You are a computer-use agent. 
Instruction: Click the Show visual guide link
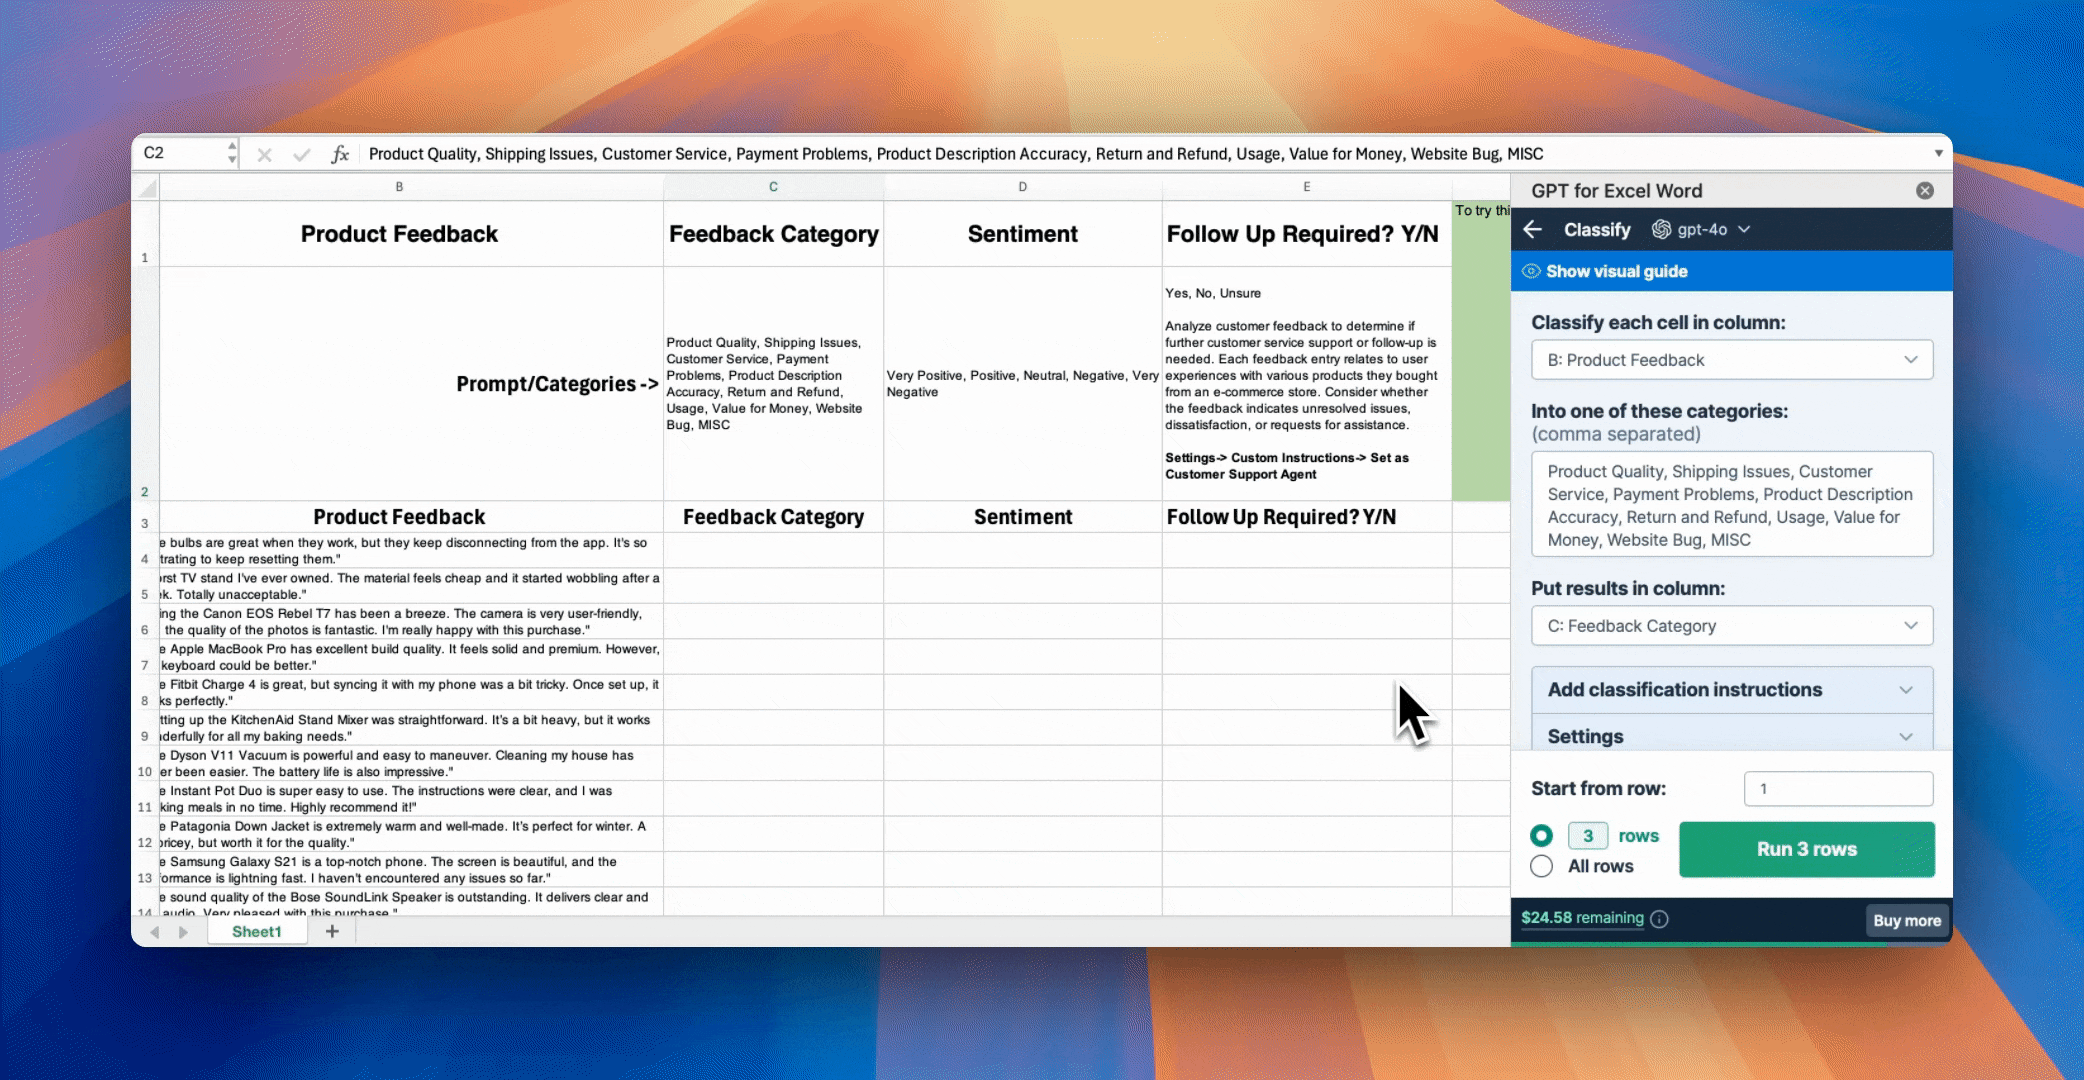tap(1616, 272)
